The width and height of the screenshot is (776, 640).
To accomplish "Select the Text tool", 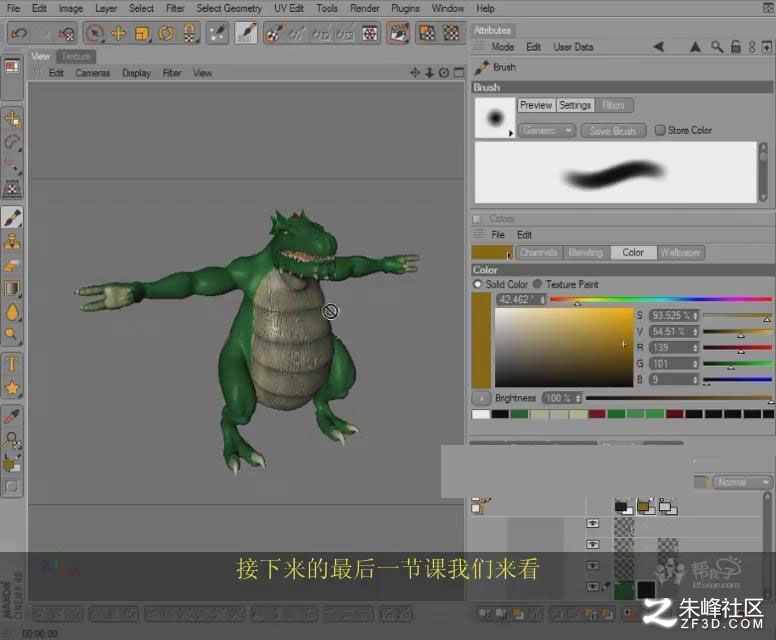I will [x=12, y=365].
